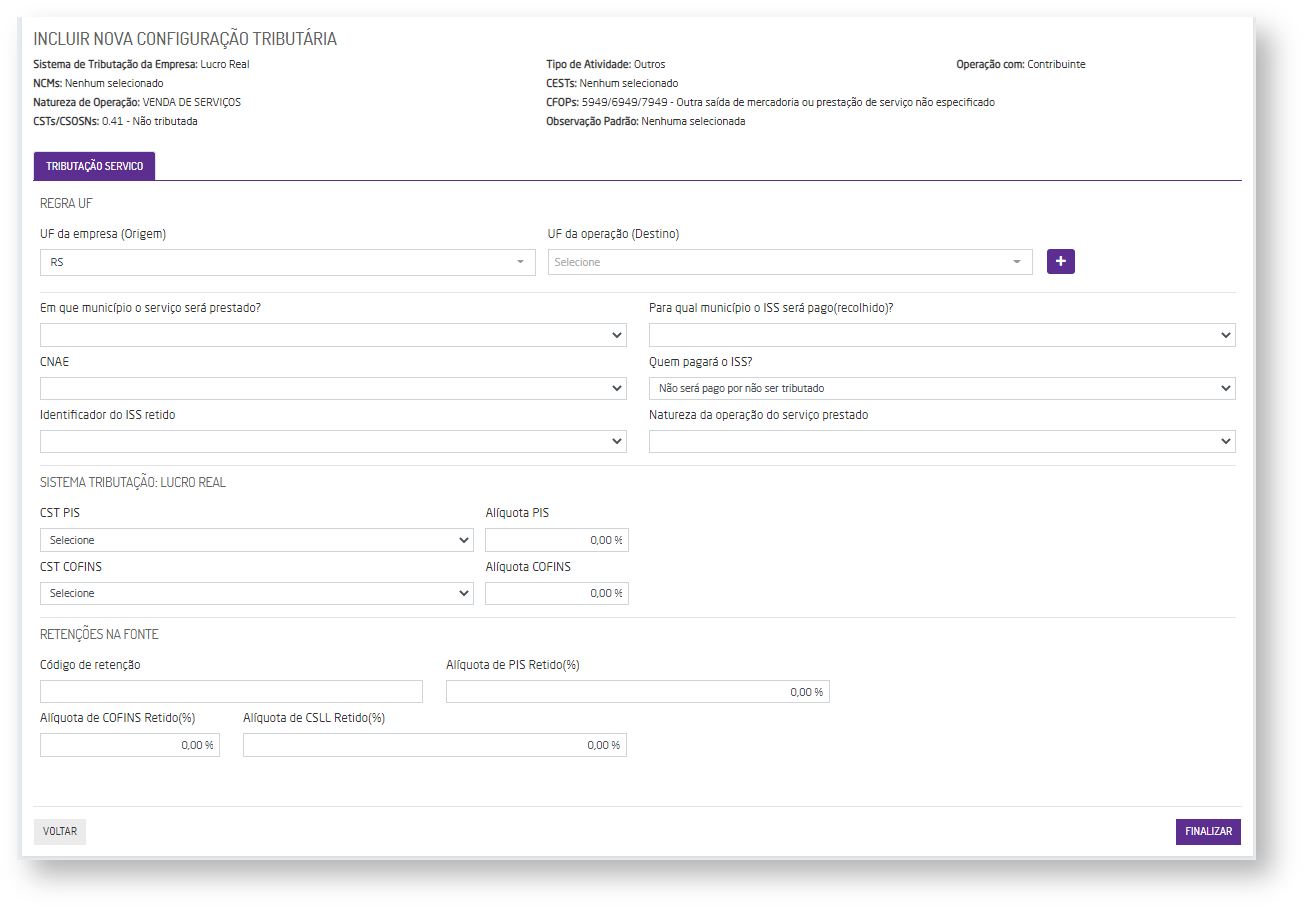Click the purple plus button to add UF

(1061, 261)
